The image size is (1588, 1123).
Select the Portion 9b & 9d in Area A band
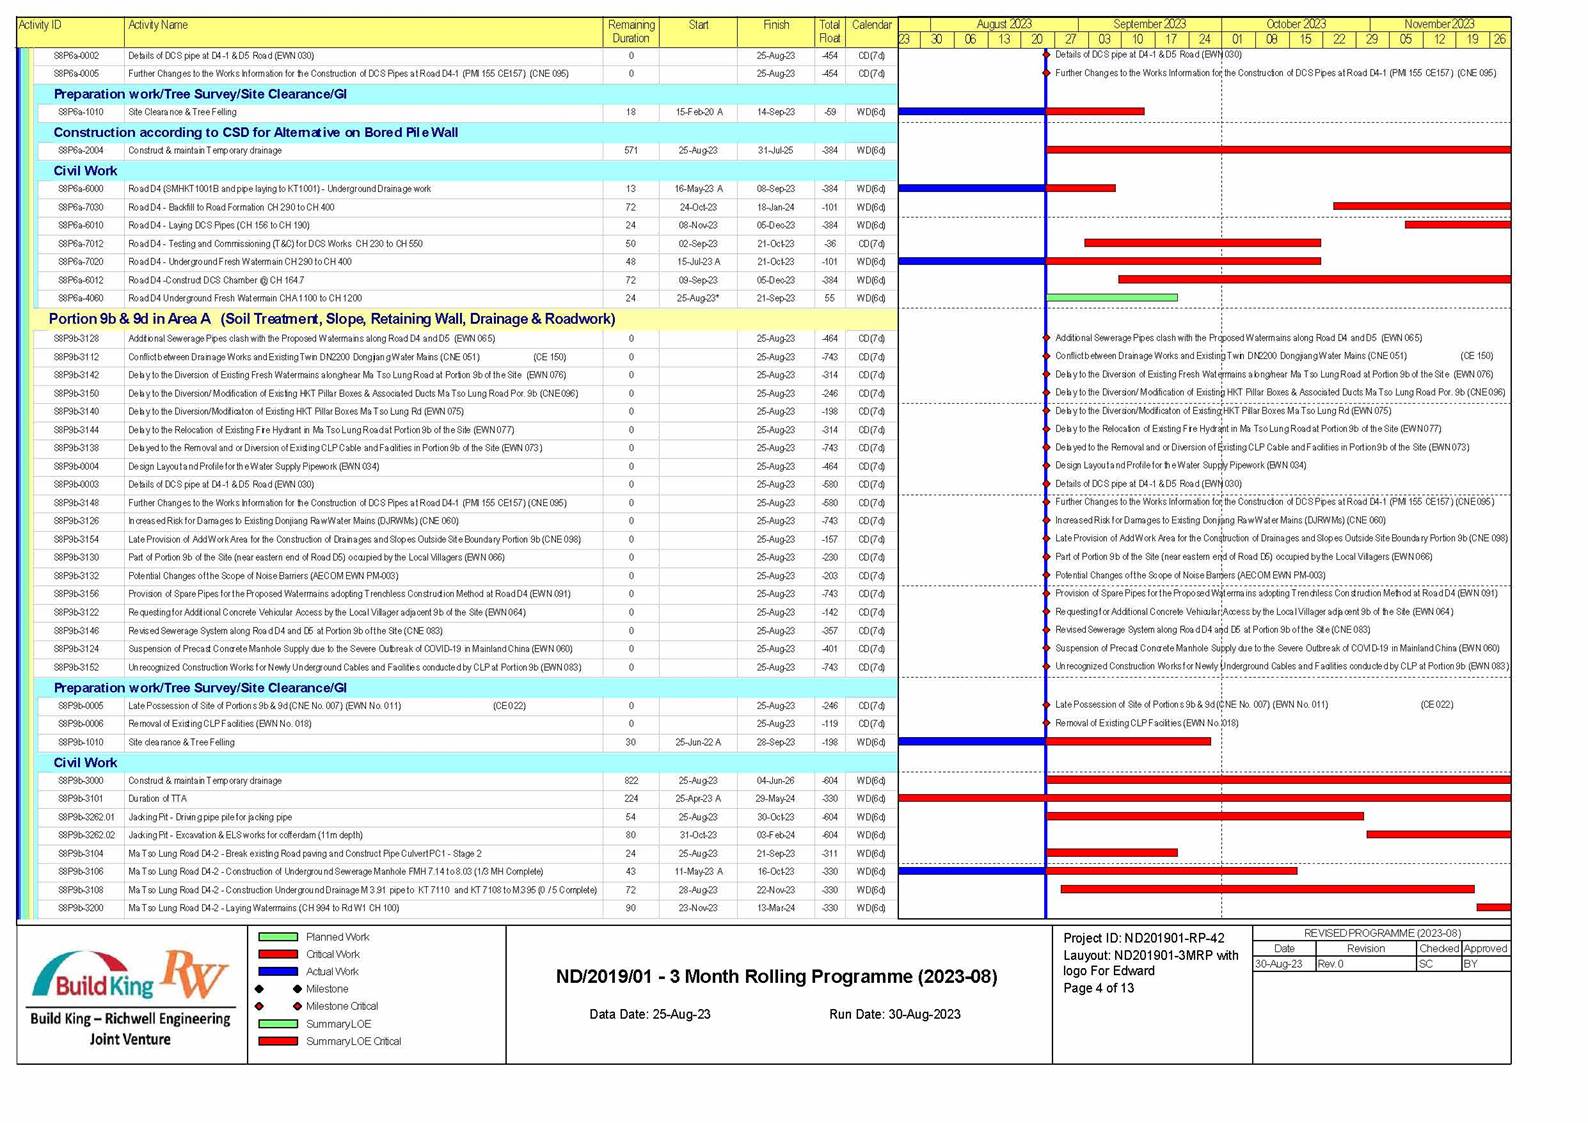[466, 319]
